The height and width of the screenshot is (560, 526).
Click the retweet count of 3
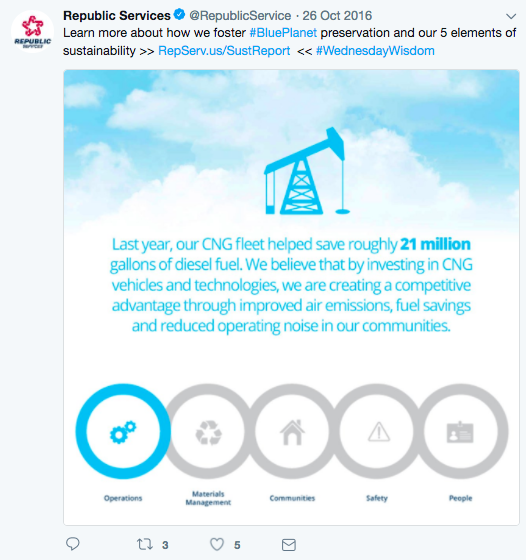coord(165,545)
